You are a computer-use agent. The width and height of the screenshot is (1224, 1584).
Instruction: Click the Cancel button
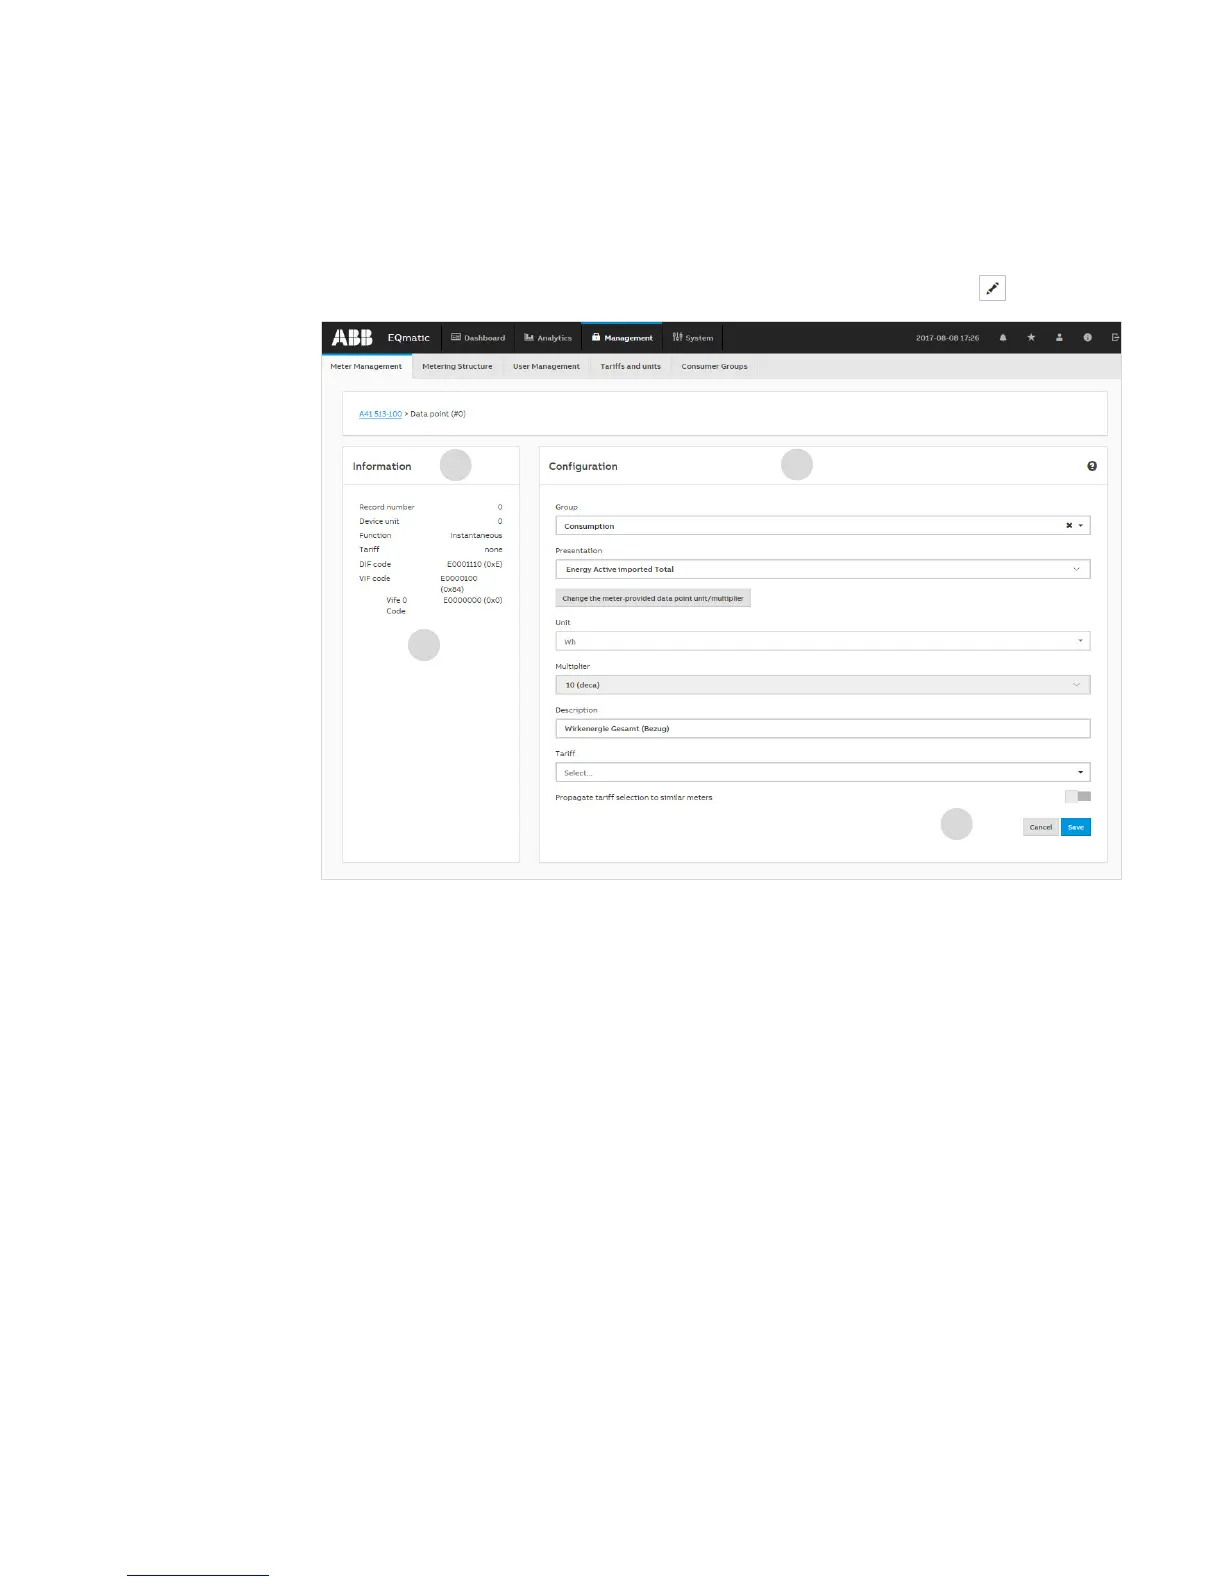[x=1041, y=827]
